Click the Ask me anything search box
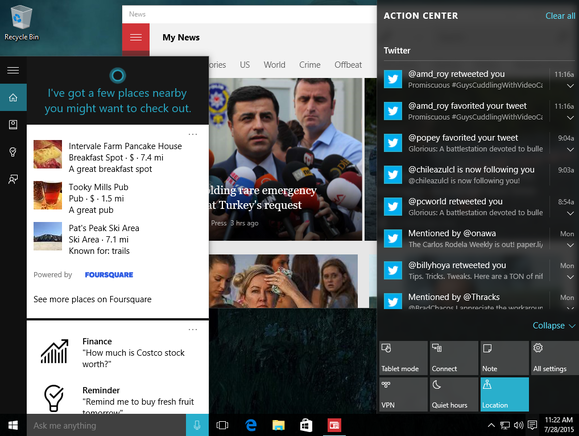Screen dimensions: 579x436 point(106,425)
